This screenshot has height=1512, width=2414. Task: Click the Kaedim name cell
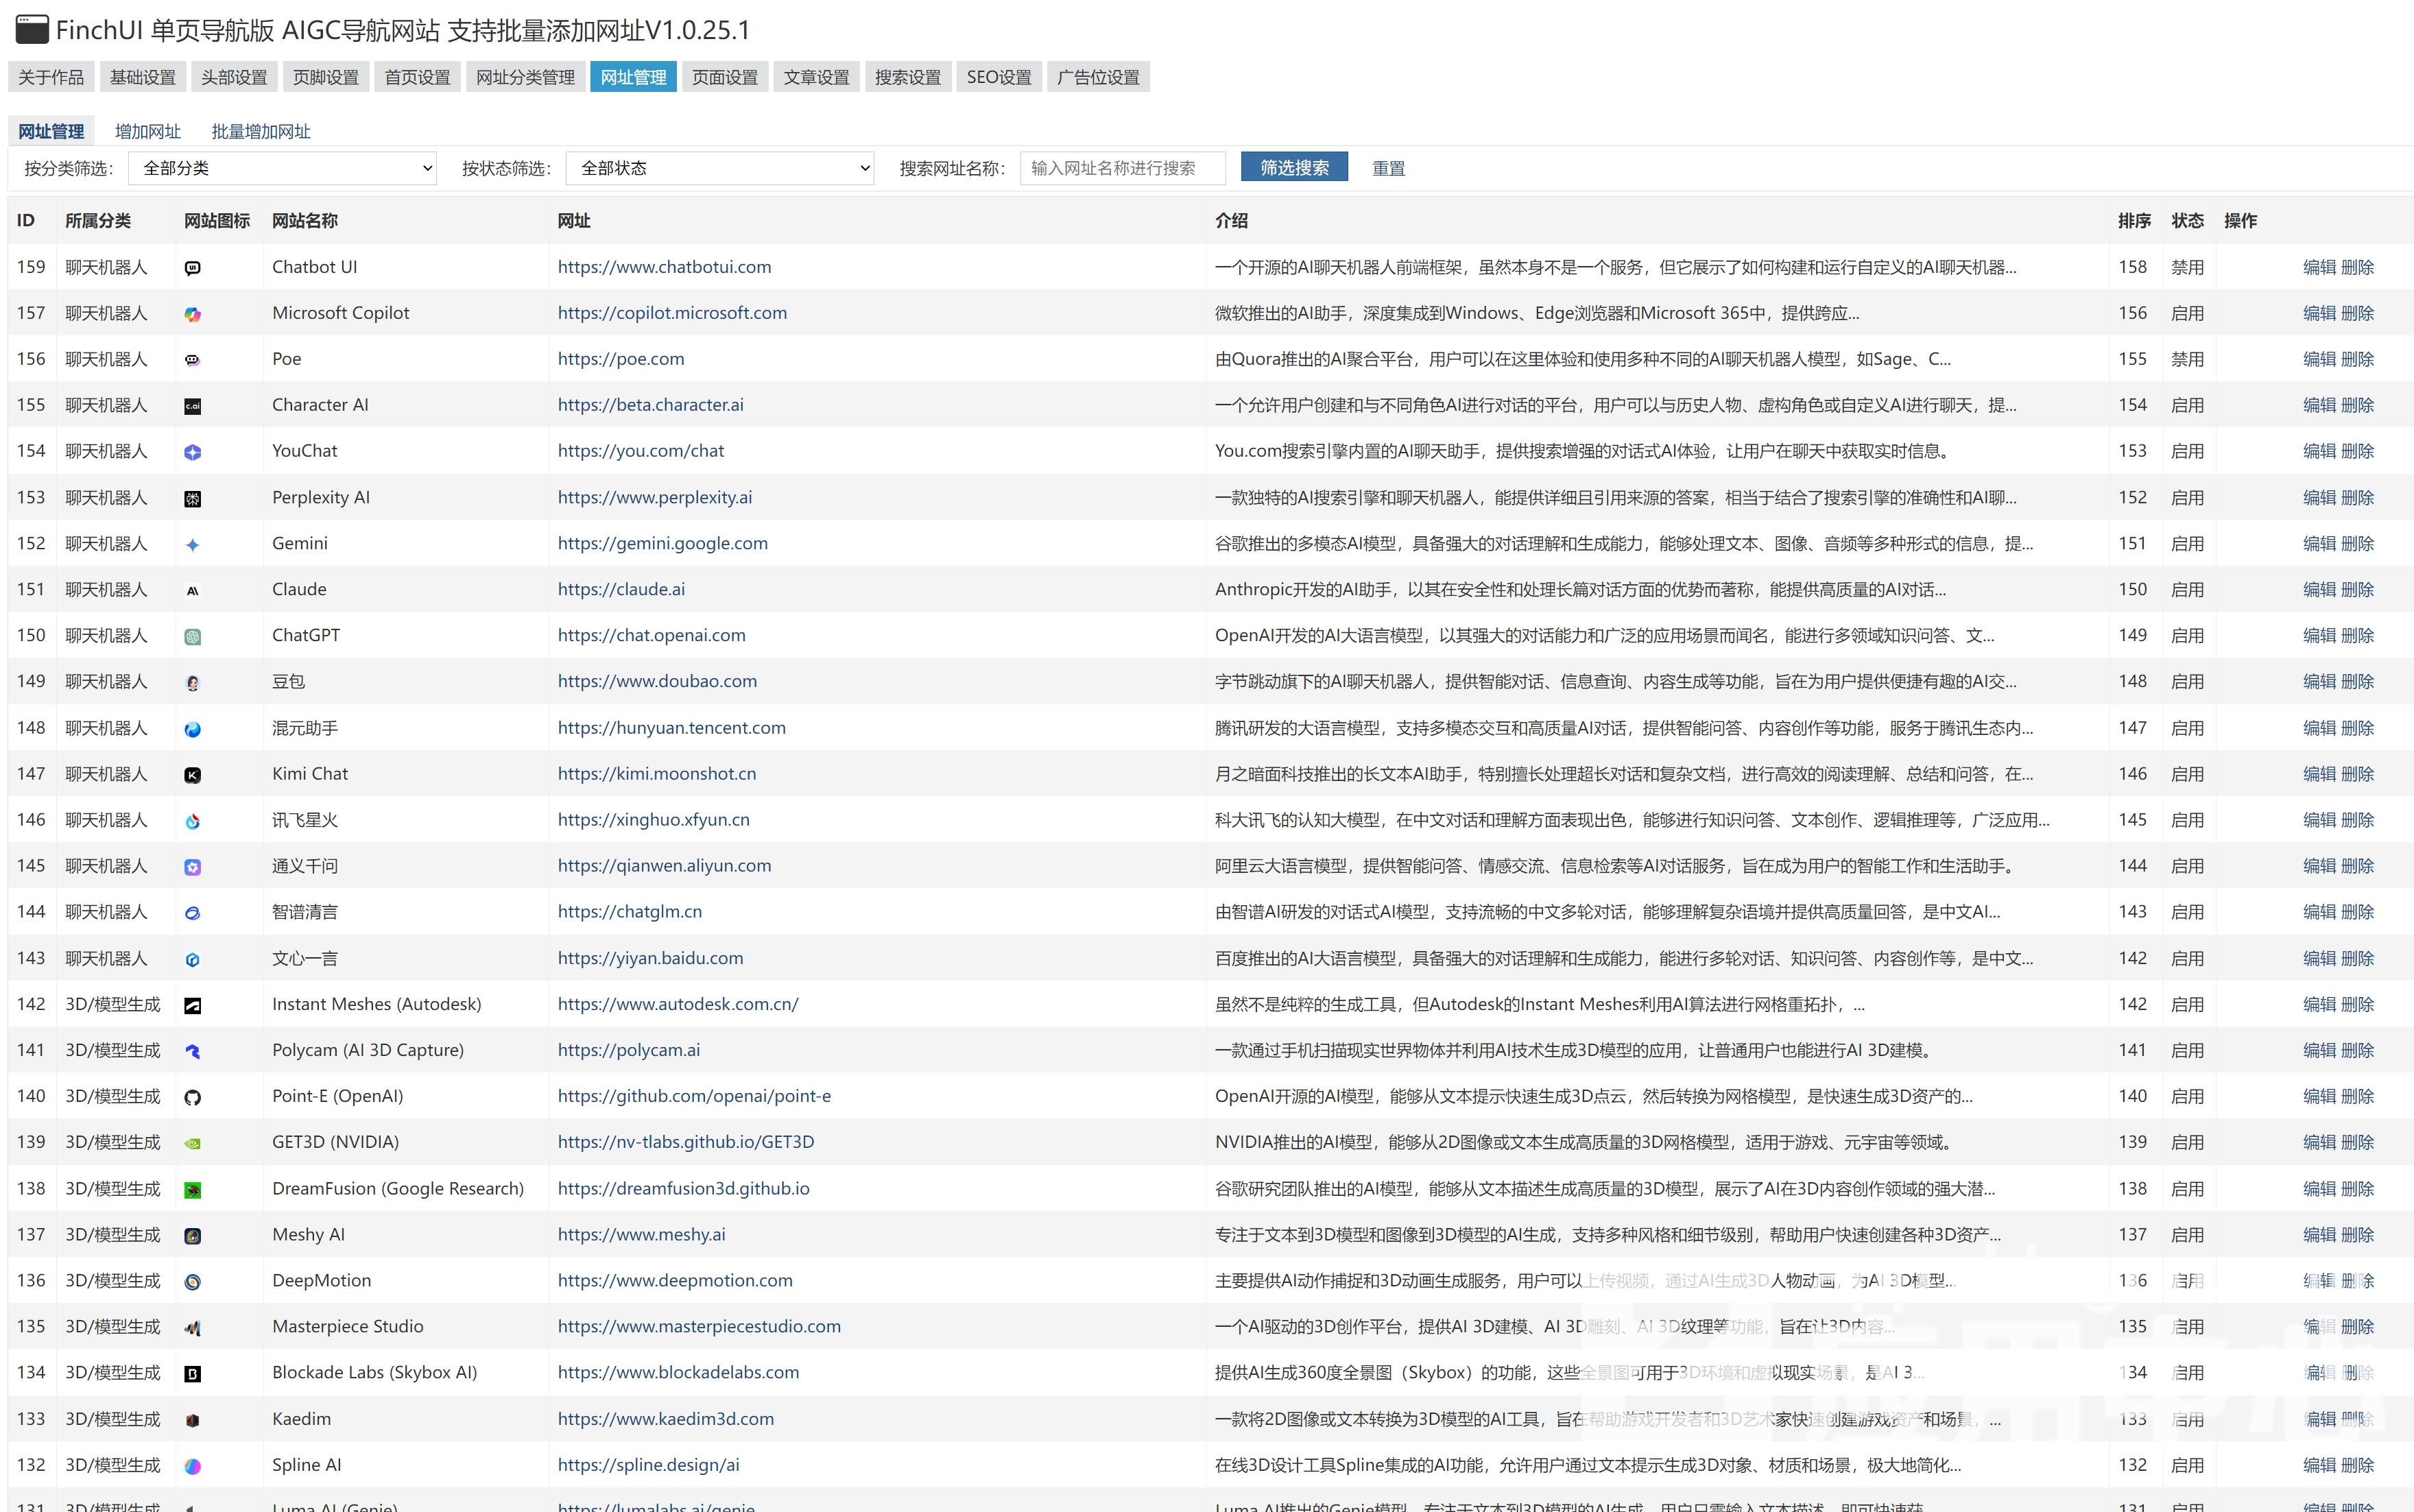(301, 1418)
